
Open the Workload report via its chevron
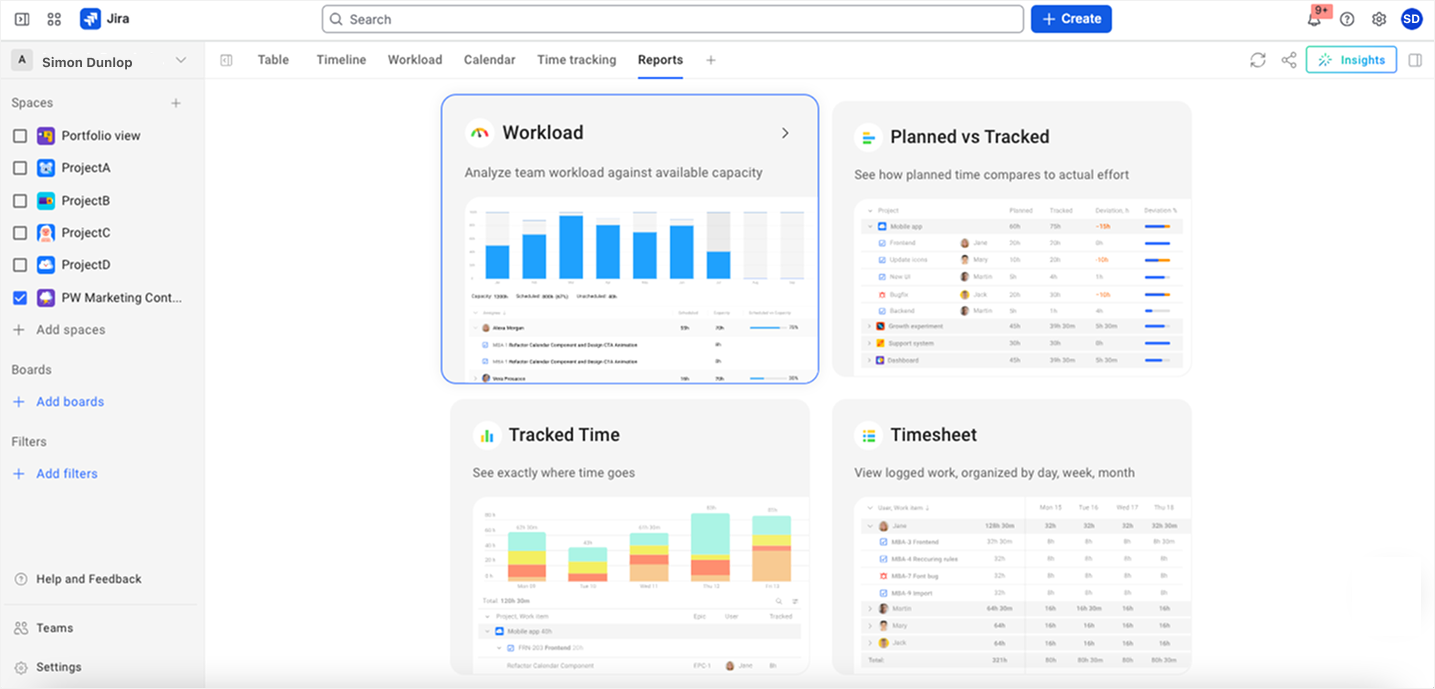coord(785,133)
